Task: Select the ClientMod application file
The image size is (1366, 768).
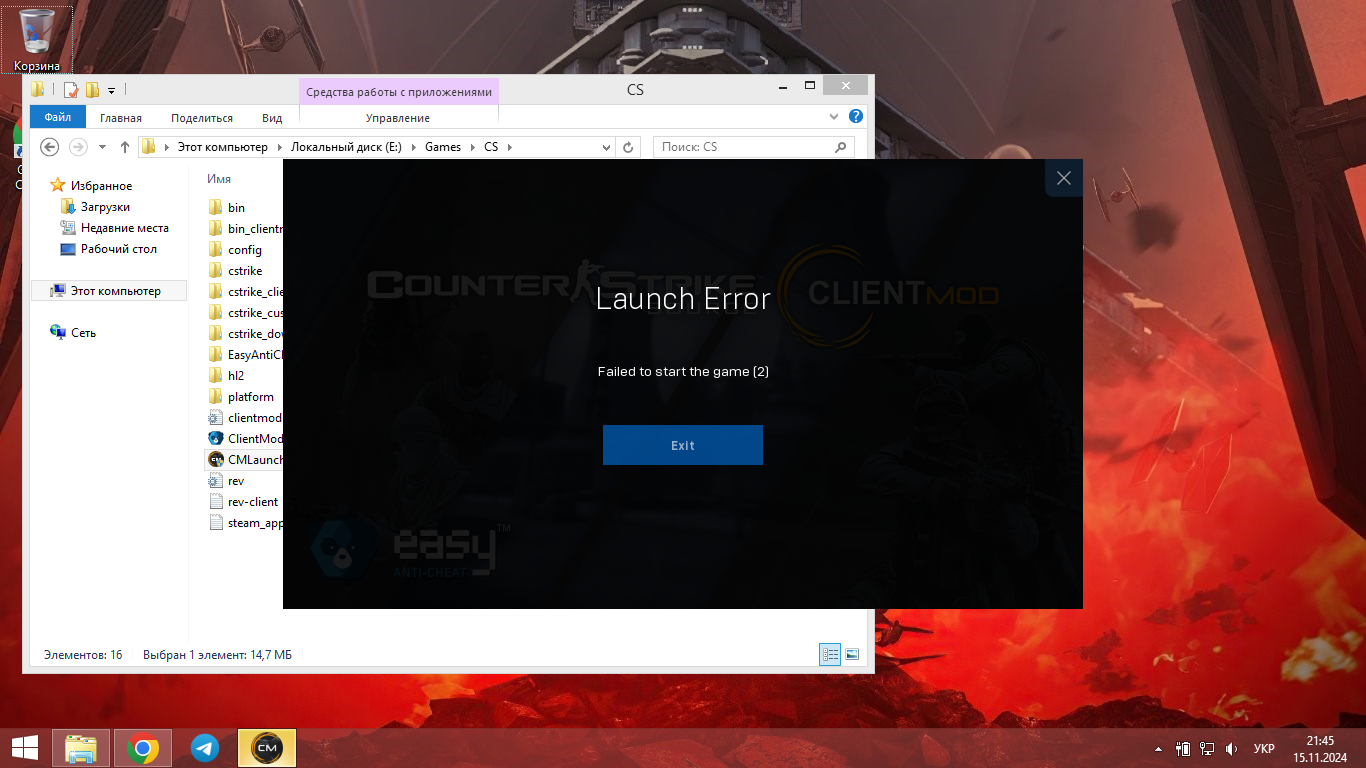Action: pyautogui.click(x=246, y=439)
